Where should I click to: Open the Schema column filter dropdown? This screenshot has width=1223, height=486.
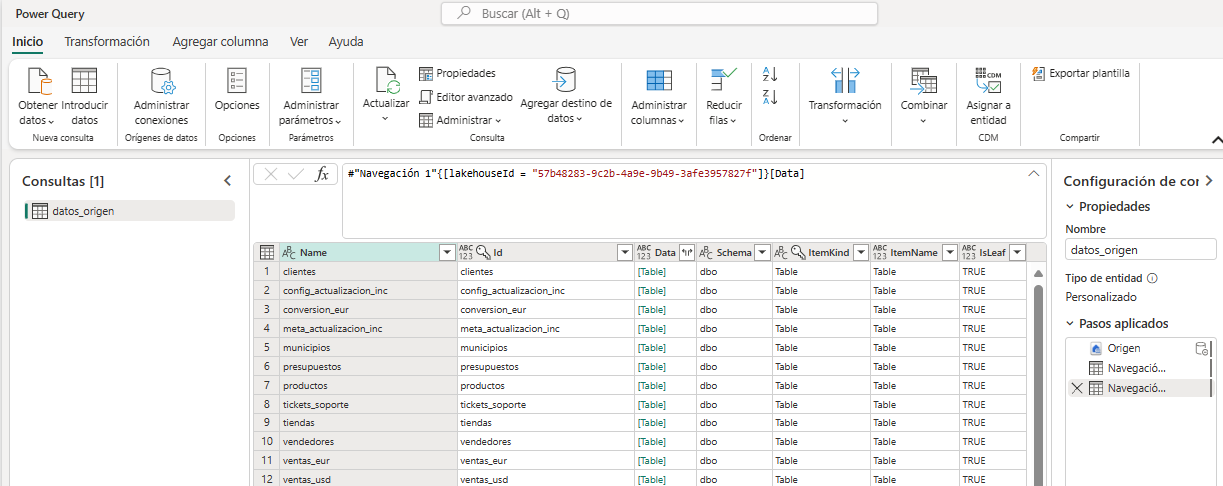point(762,253)
